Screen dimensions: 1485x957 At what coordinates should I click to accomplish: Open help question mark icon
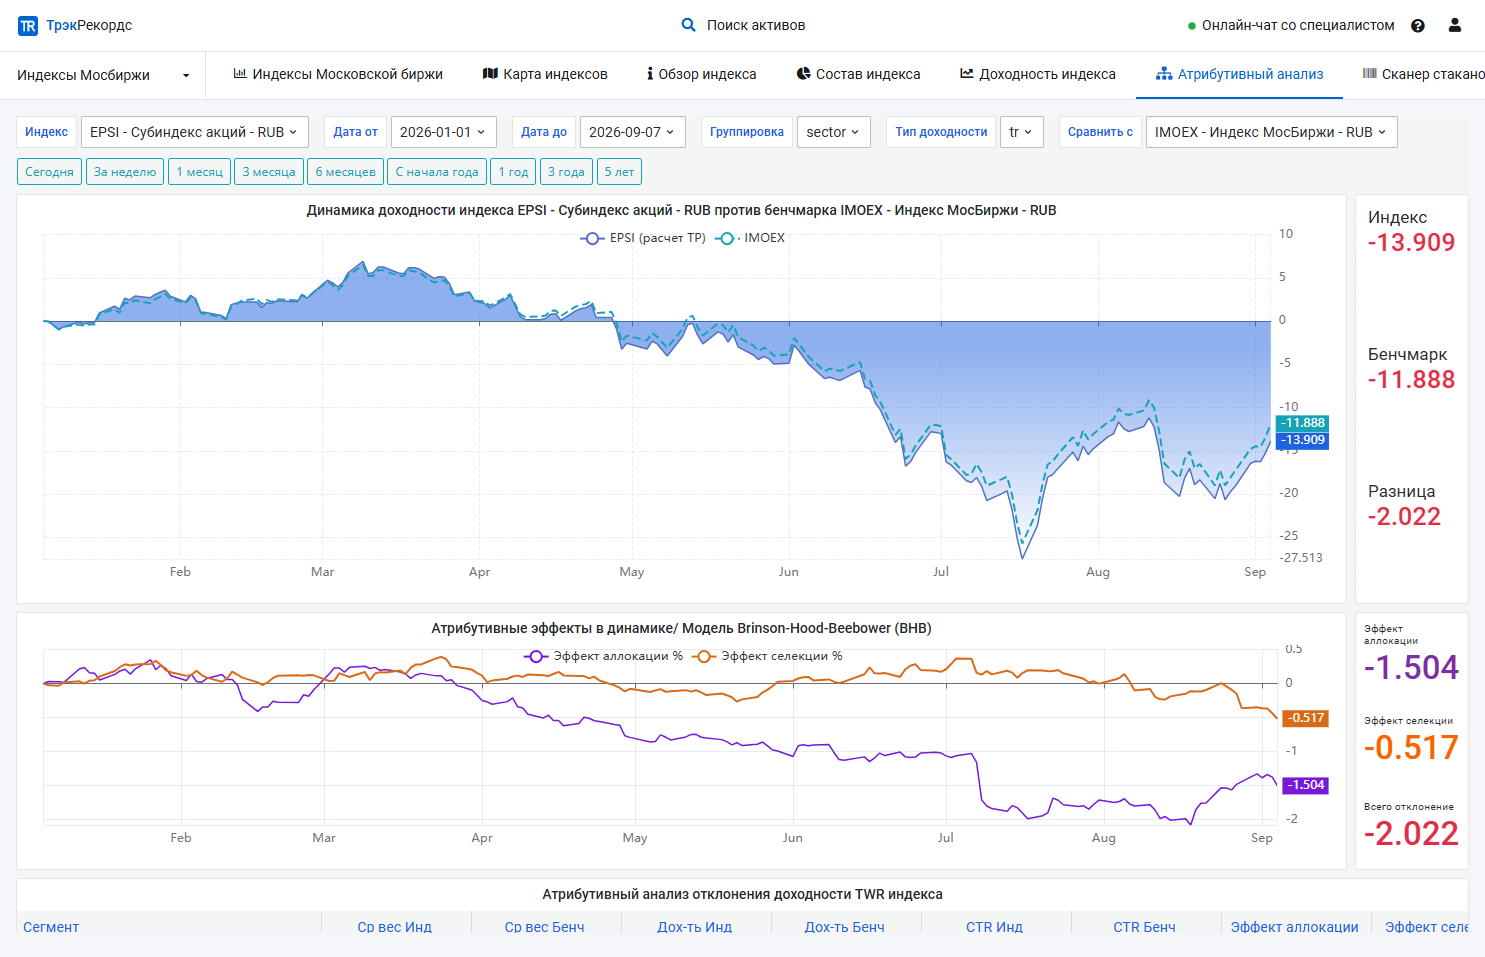(1417, 26)
